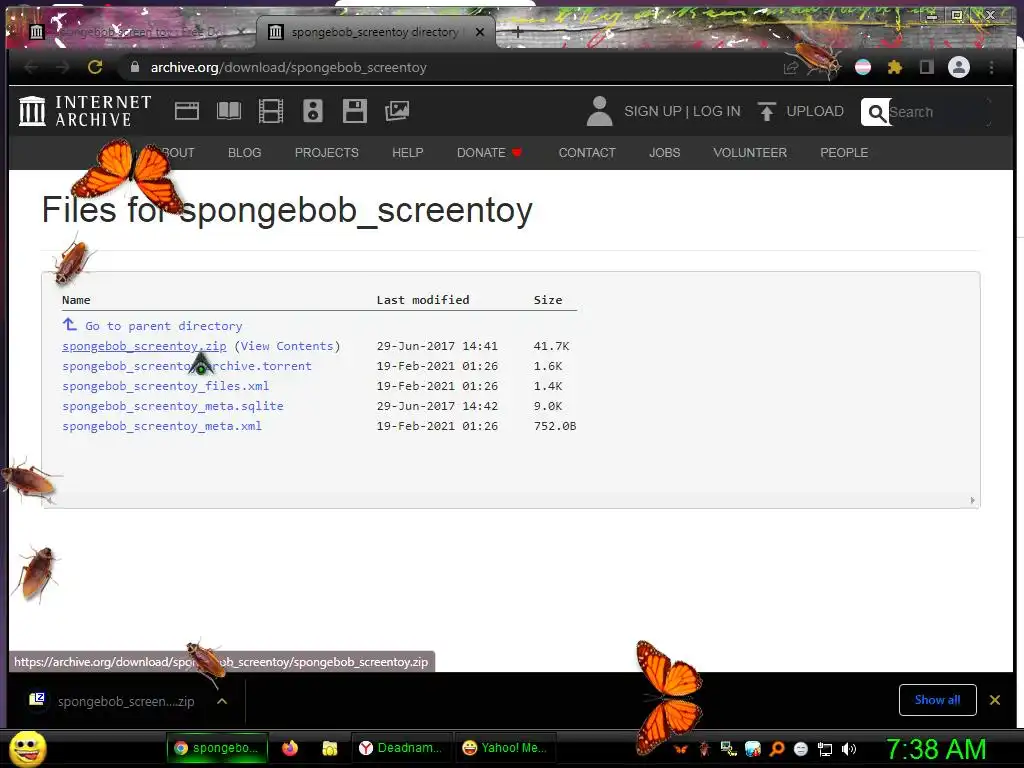
Task: Reload the page with refresh button
Action: pyautogui.click(x=95, y=67)
